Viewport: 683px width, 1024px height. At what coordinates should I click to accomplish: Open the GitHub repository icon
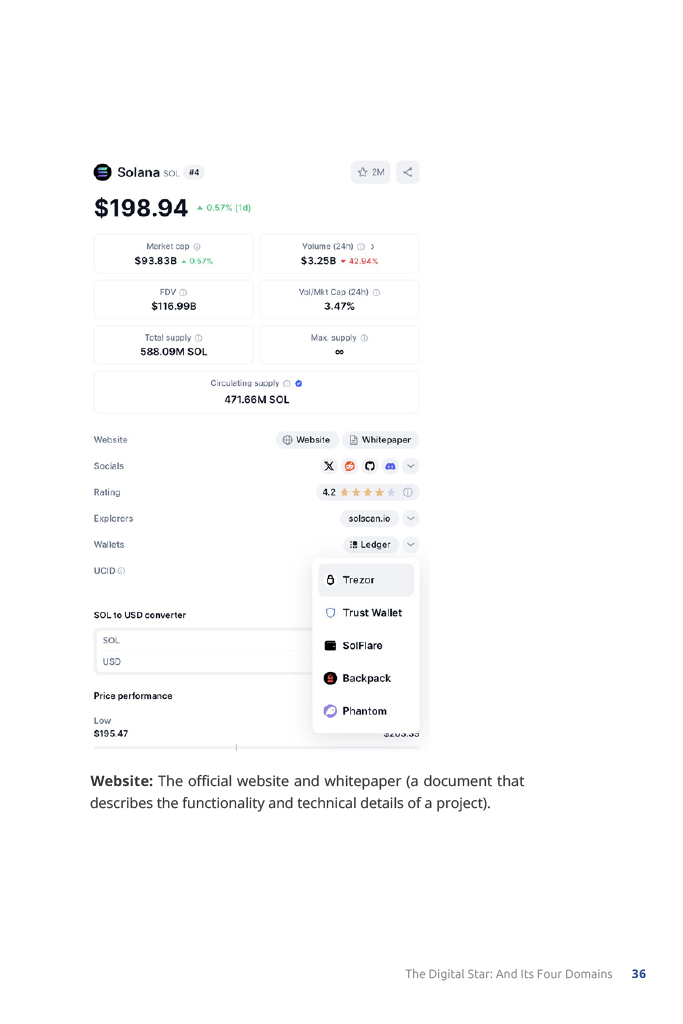370,466
